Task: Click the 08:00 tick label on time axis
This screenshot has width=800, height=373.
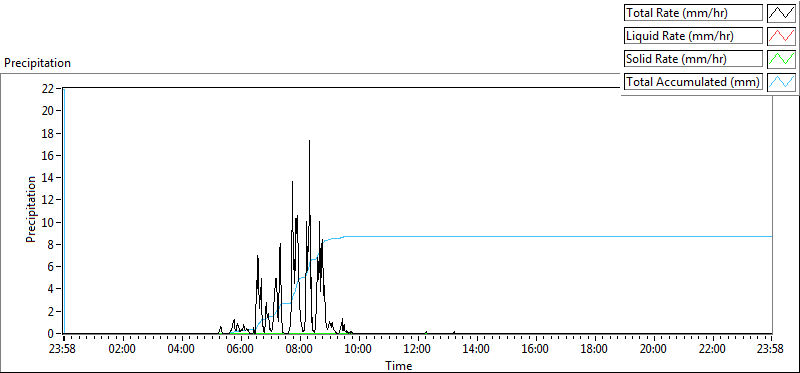Action: (299, 350)
